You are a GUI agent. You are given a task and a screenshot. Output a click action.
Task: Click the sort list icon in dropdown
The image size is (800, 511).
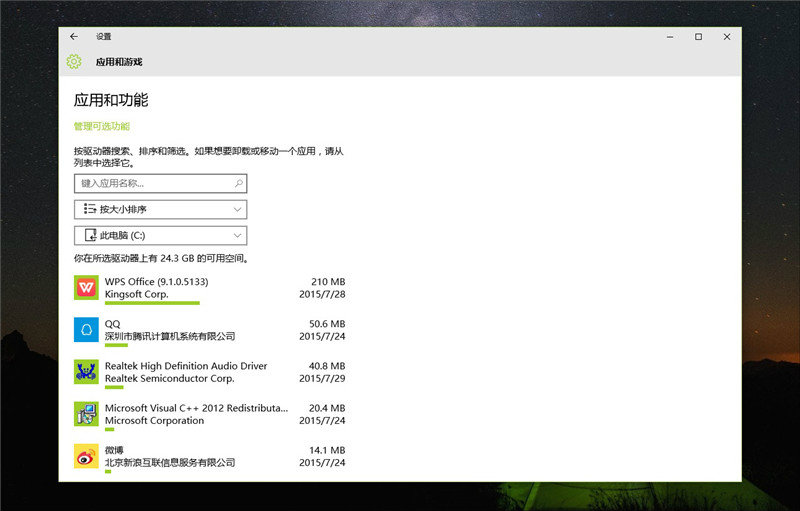90,209
